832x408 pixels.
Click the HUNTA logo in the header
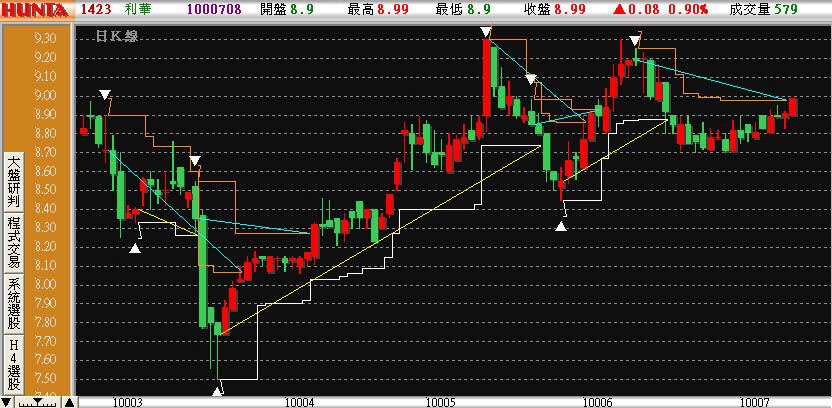point(36,9)
